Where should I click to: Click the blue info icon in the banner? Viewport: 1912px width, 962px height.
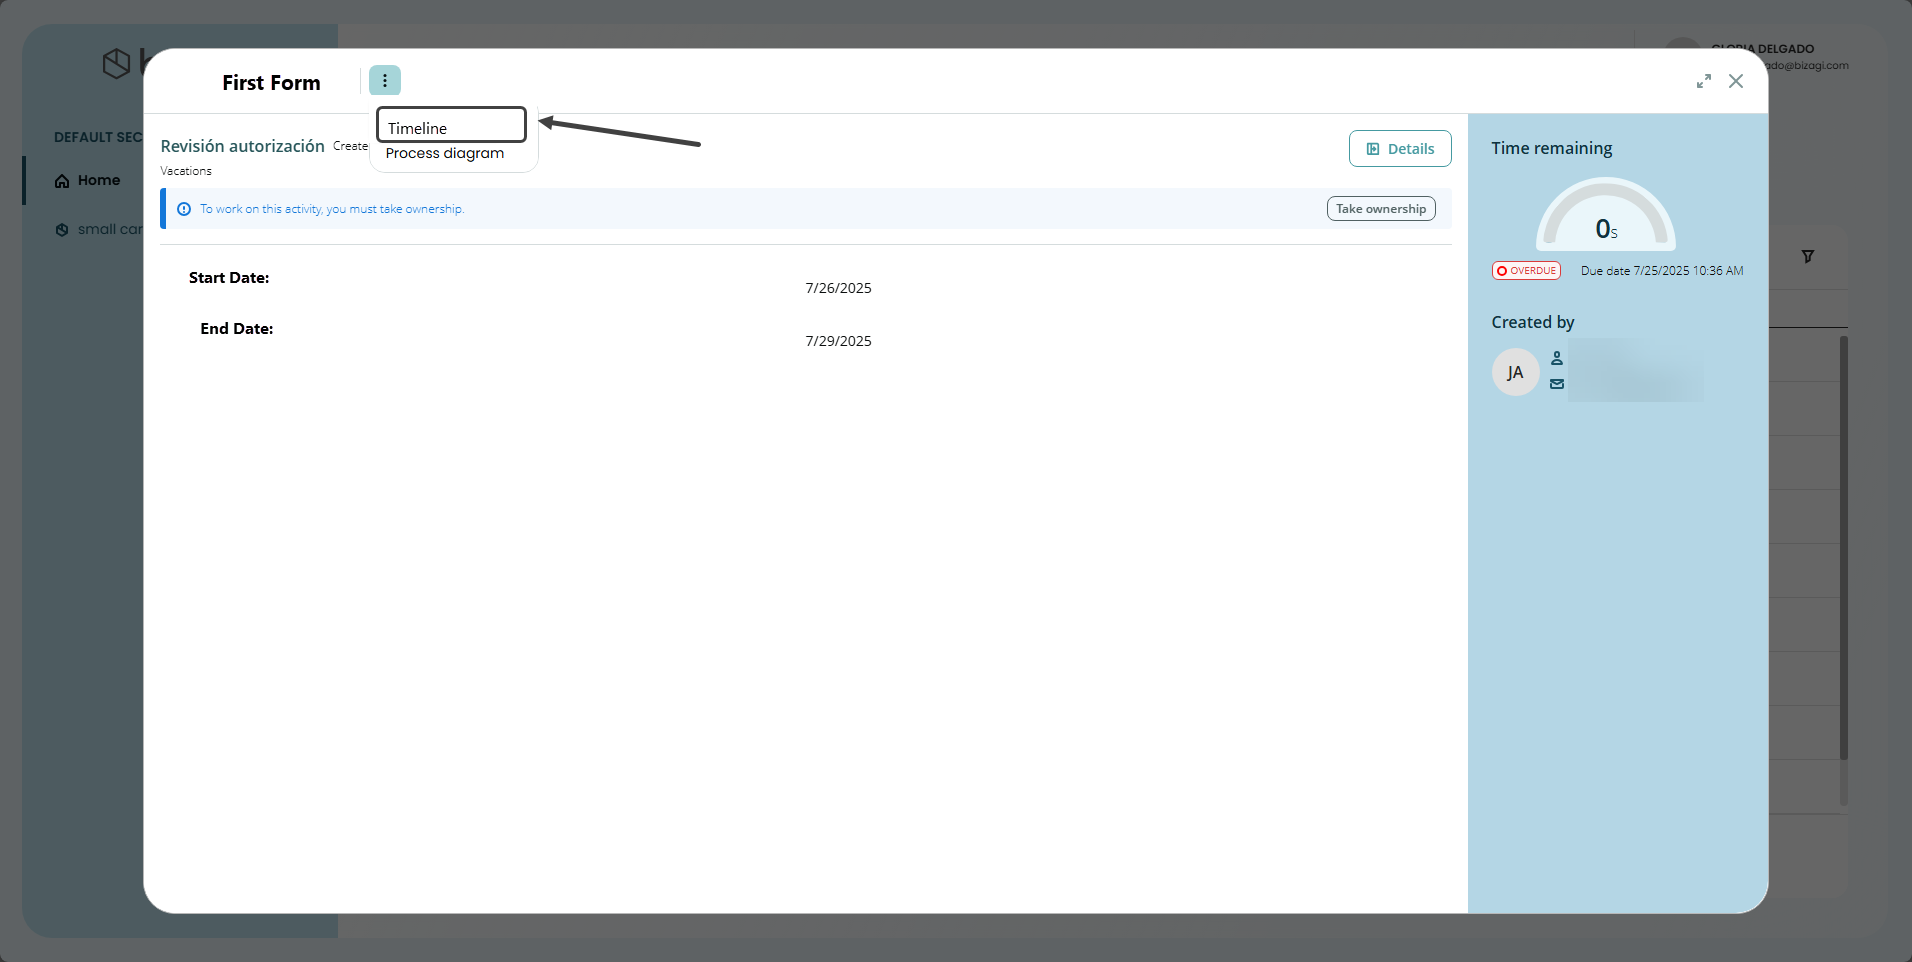coord(184,209)
